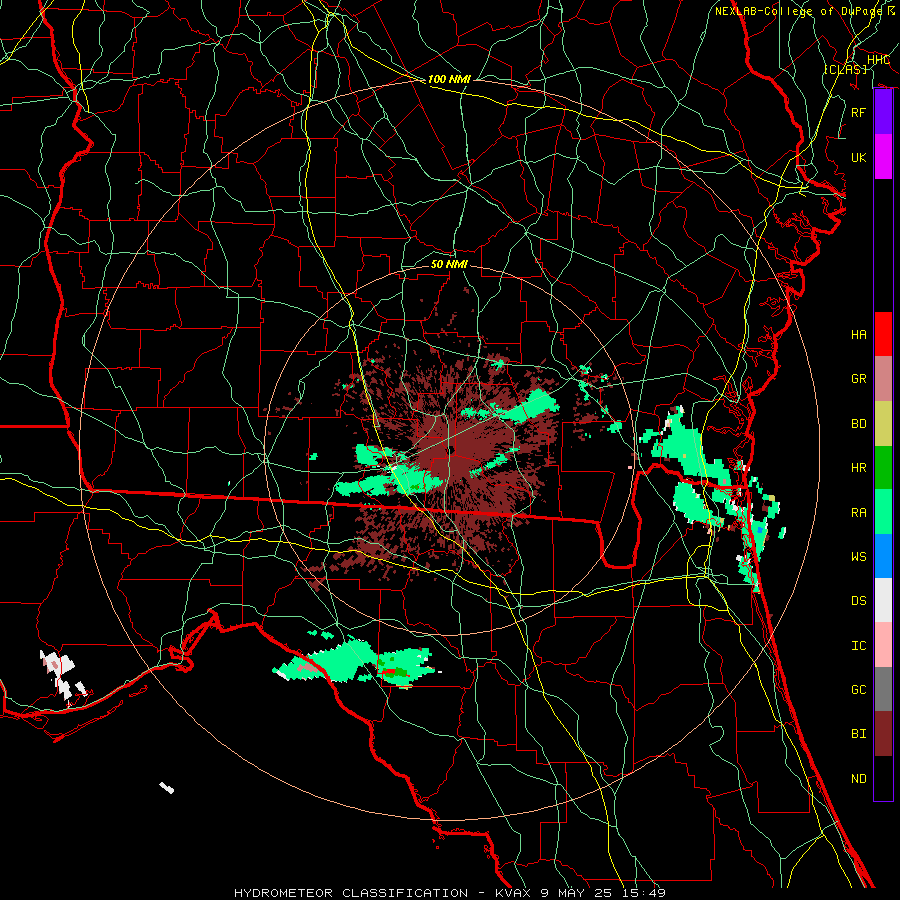Click the '50 NMI' range ring label
The width and height of the screenshot is (900, 900).
[x=449, y=264]
